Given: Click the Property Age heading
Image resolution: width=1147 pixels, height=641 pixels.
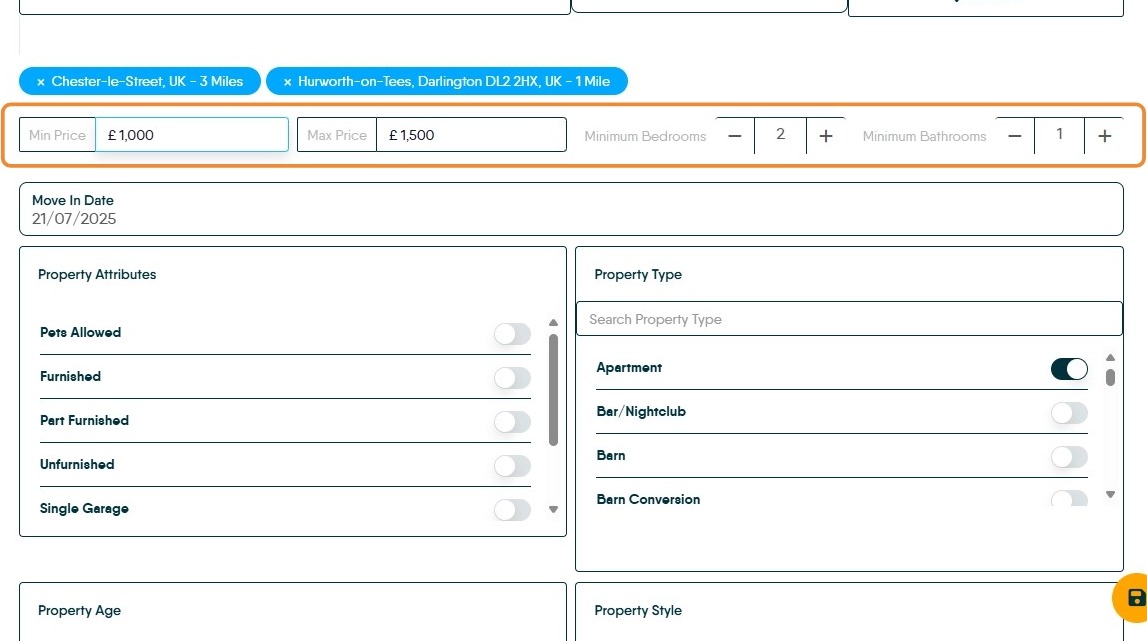Looking at the screenshot, I should pos(79,610).
